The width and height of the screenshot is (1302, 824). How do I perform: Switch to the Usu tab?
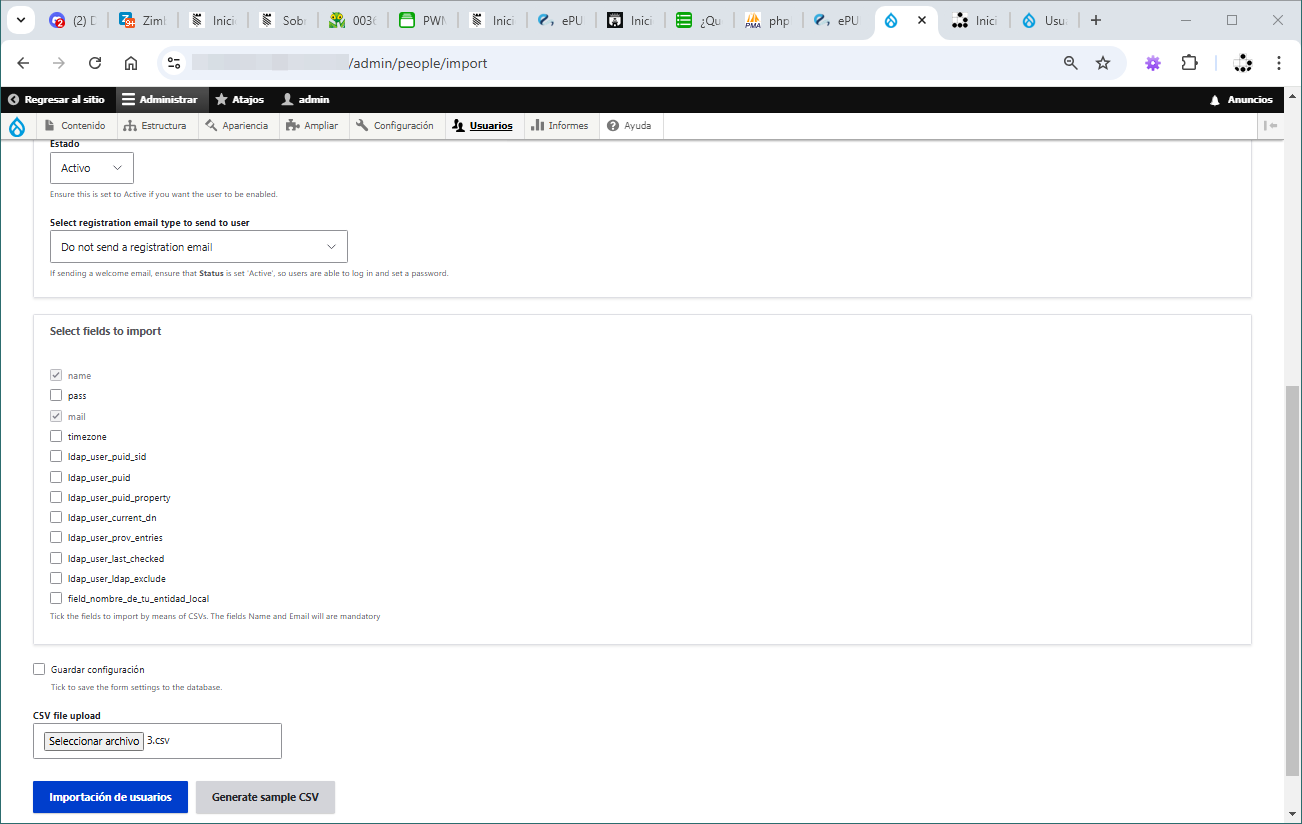pos(1044,20)
